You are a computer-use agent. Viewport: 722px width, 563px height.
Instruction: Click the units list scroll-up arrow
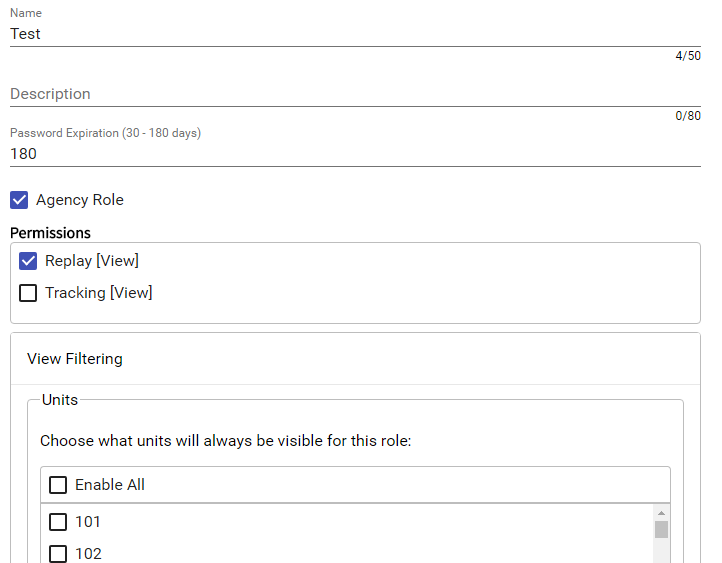pos(661,513)
